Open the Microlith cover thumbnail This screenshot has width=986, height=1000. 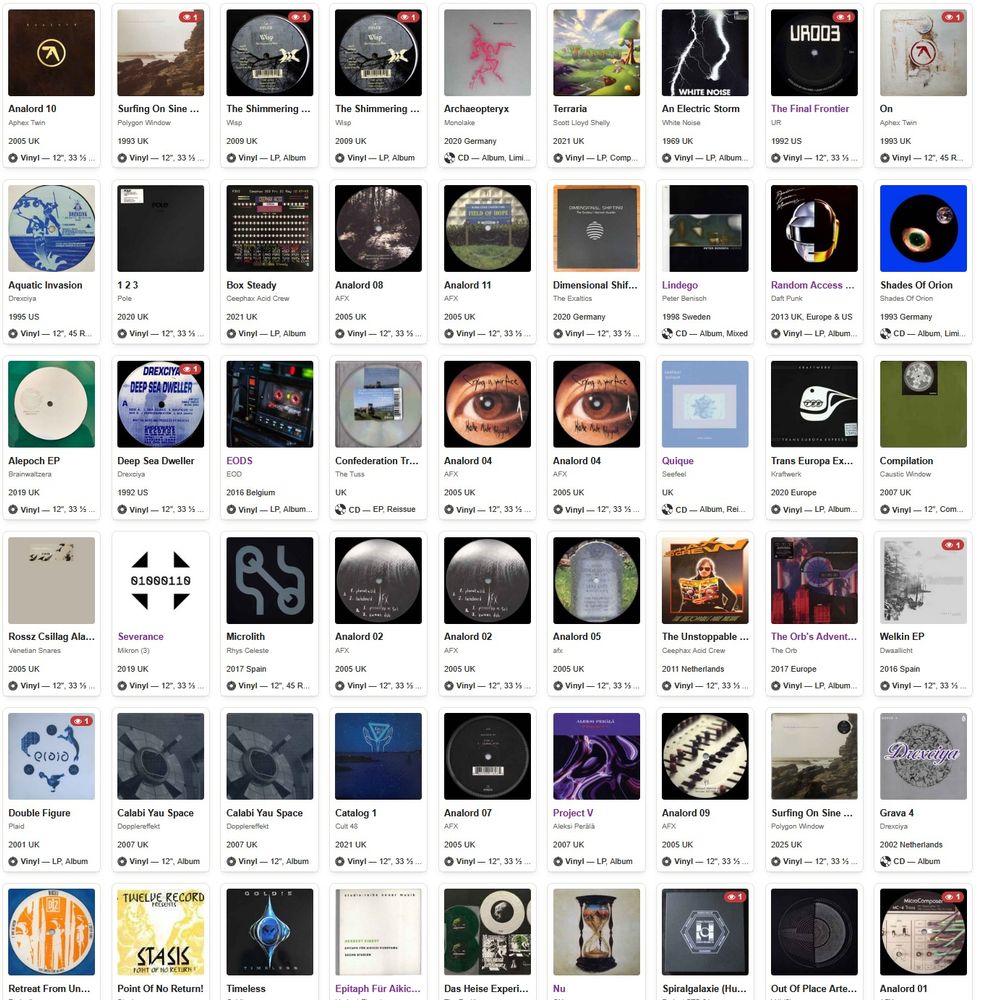[x=269, y=580]
